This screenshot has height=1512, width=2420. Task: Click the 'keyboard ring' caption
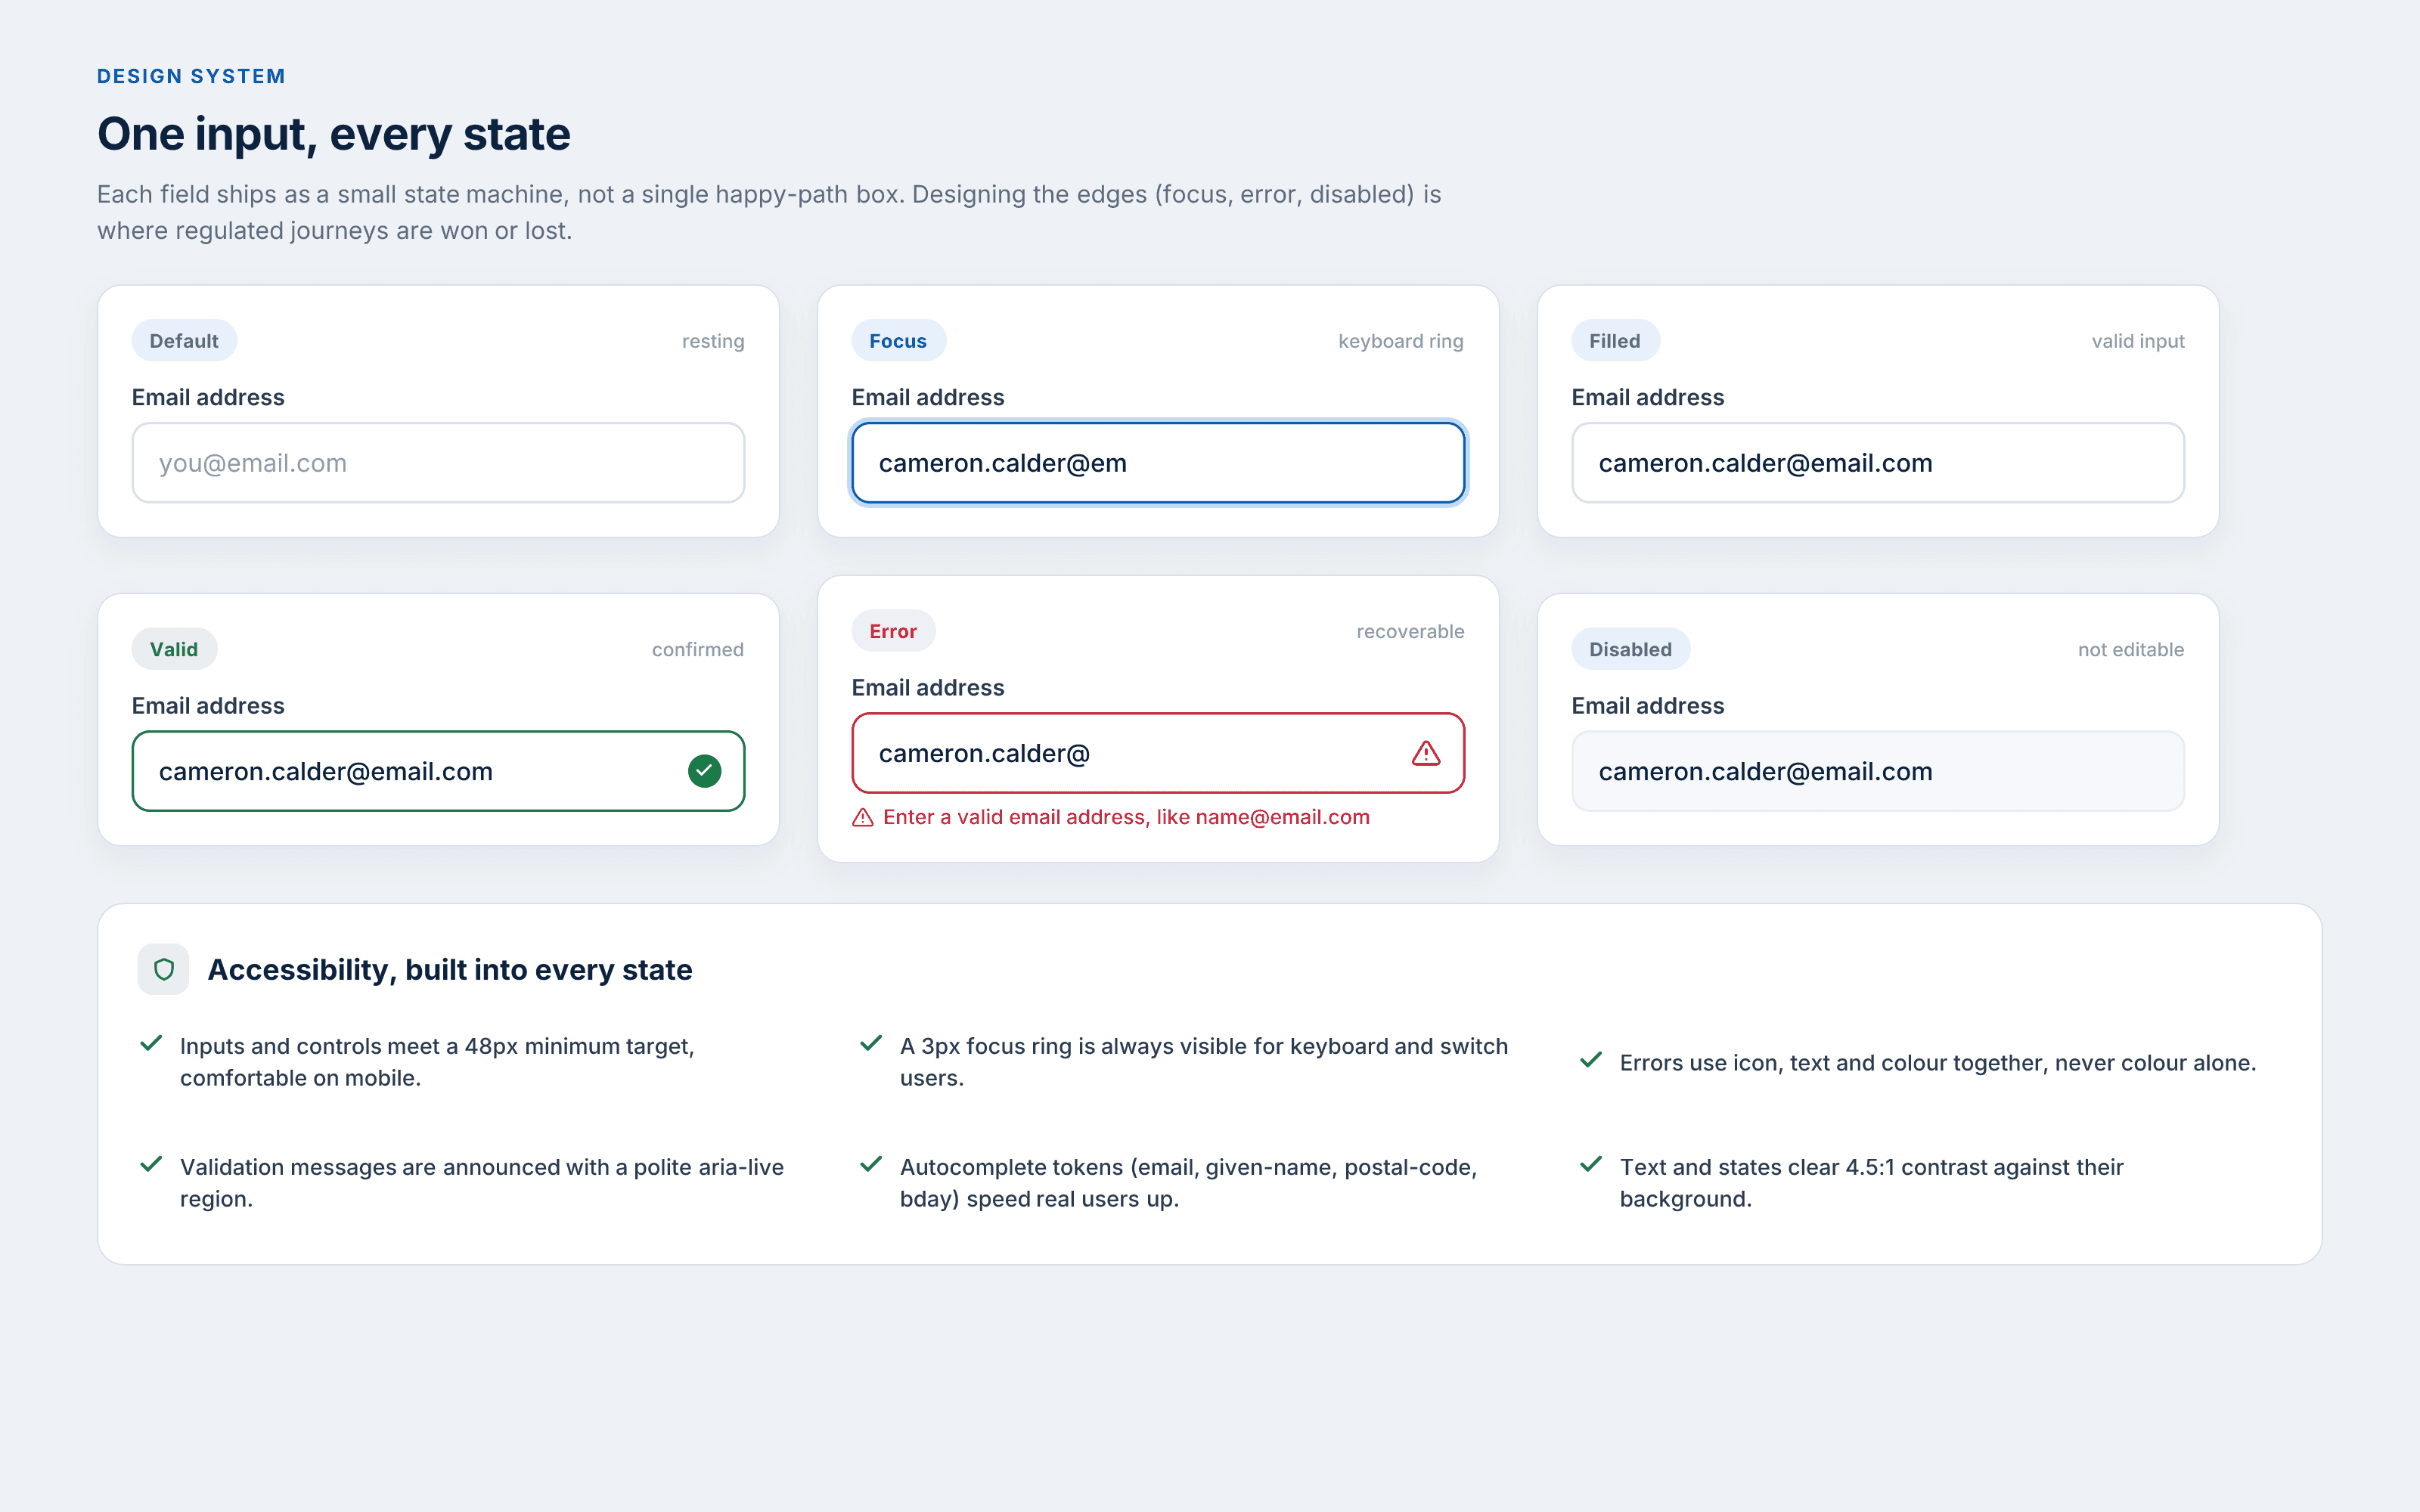pos(1400,341)
